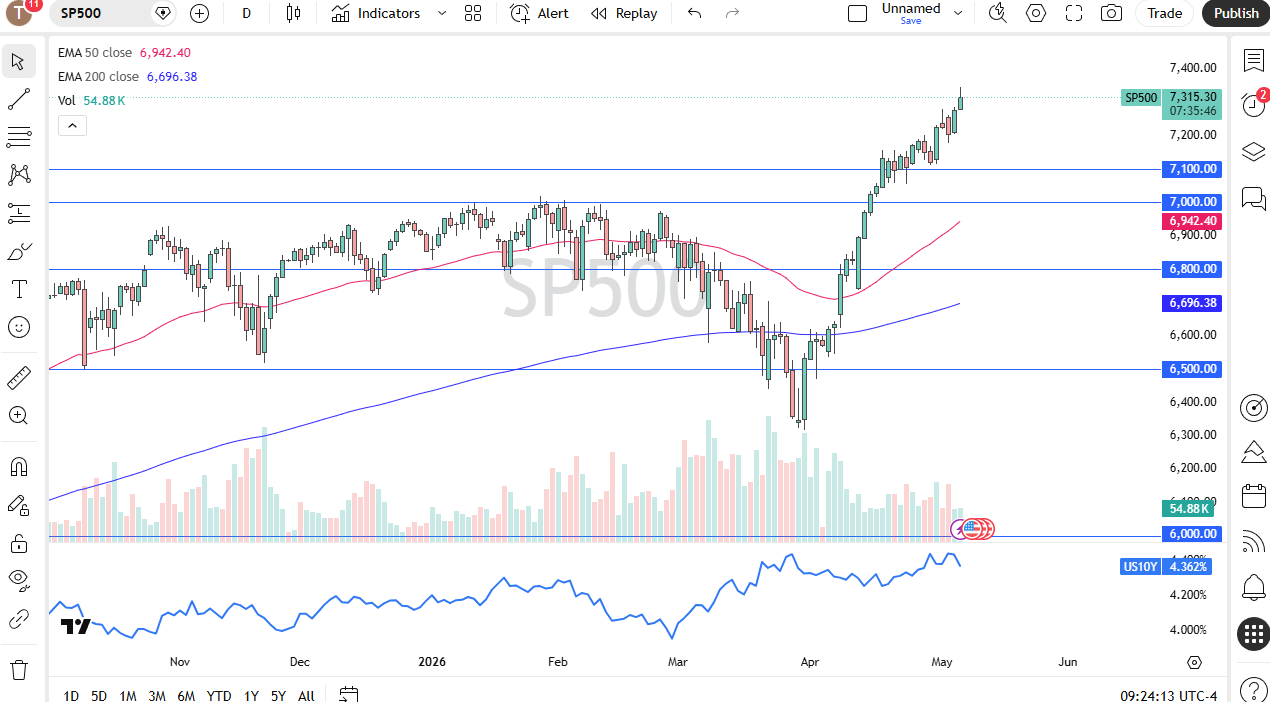Open the emoji icons tool

(18, 327)
